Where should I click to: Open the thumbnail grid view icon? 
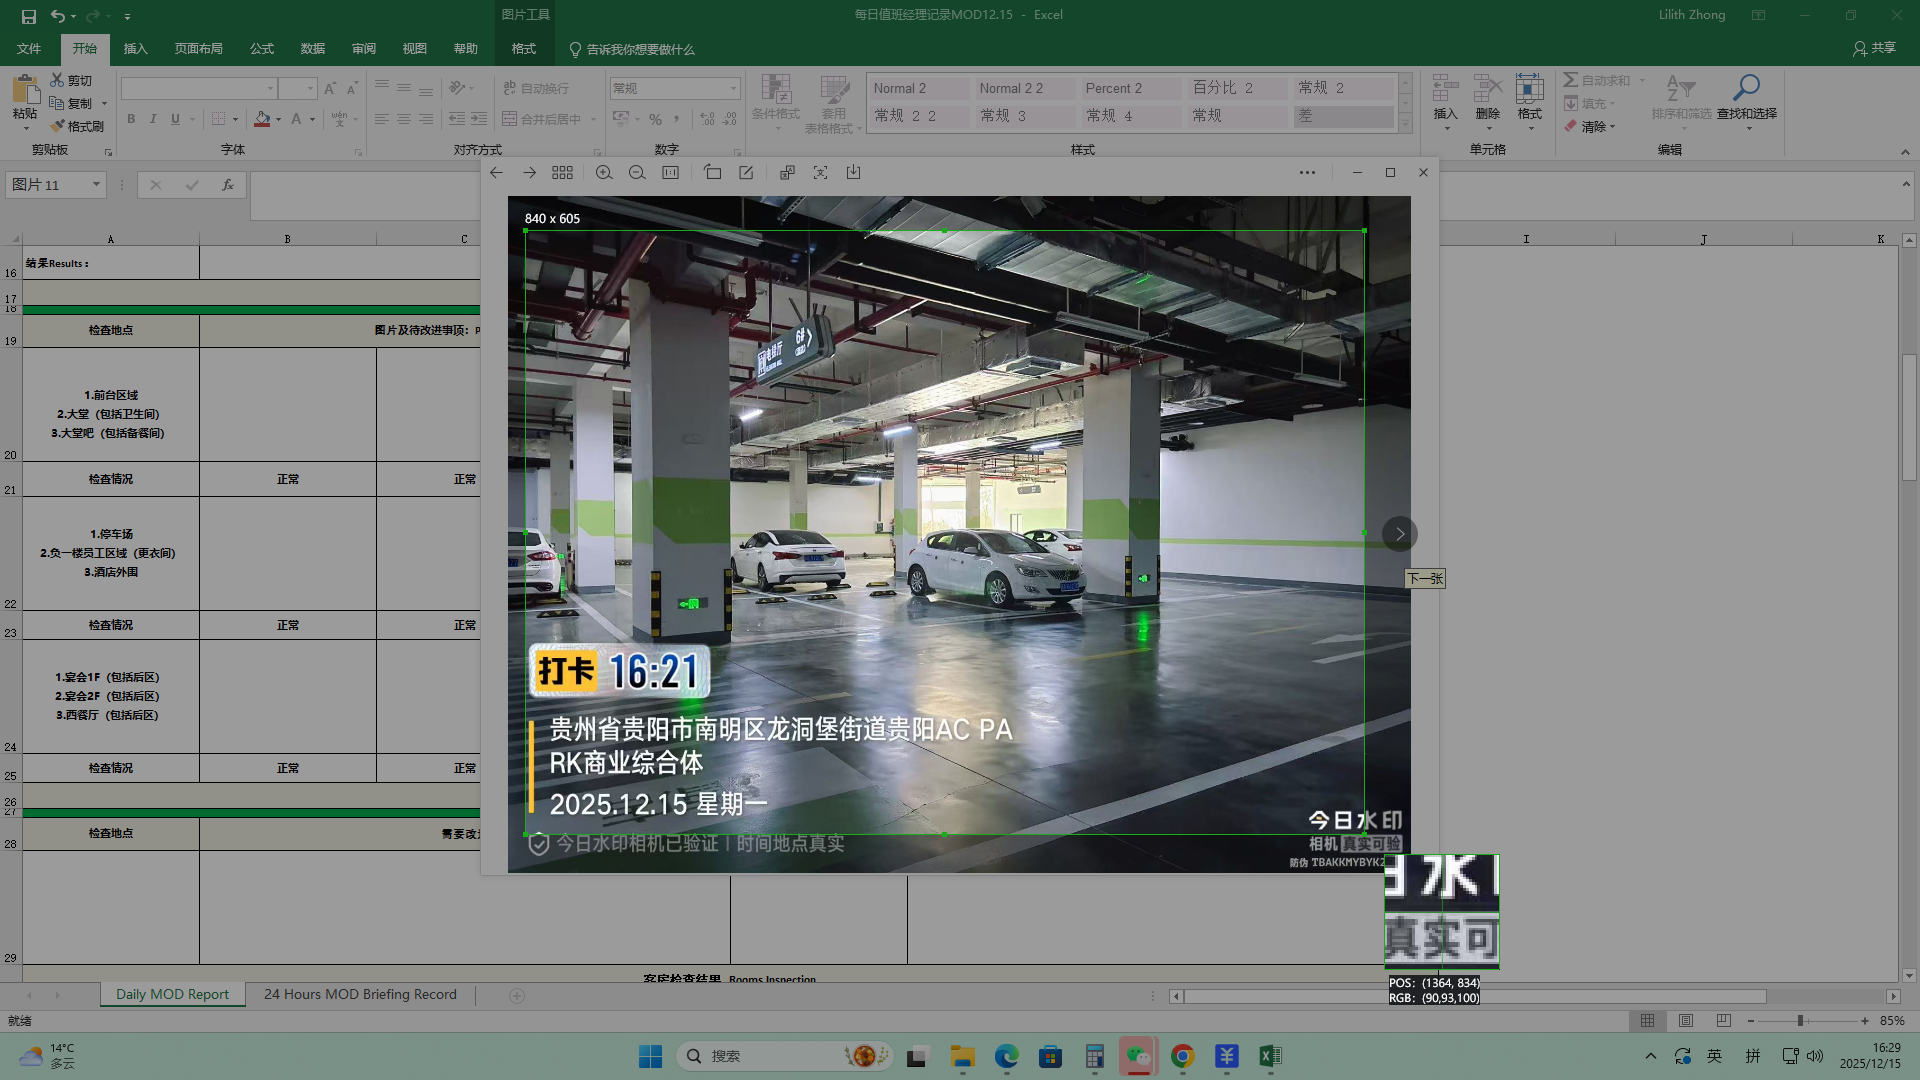[562, 173]
